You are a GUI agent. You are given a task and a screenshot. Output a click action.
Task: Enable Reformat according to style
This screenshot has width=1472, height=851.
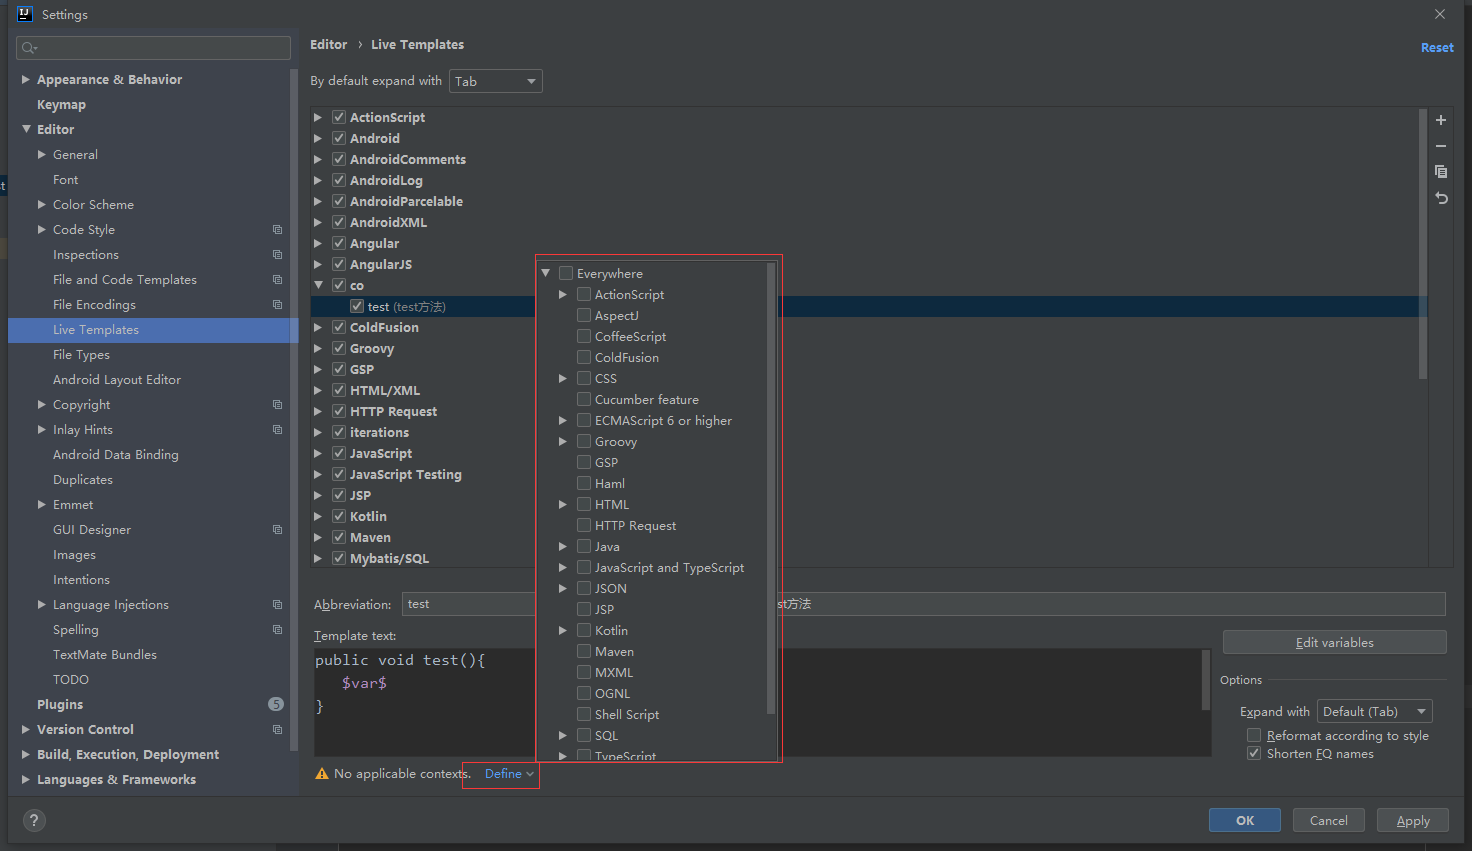point(1254,736)
